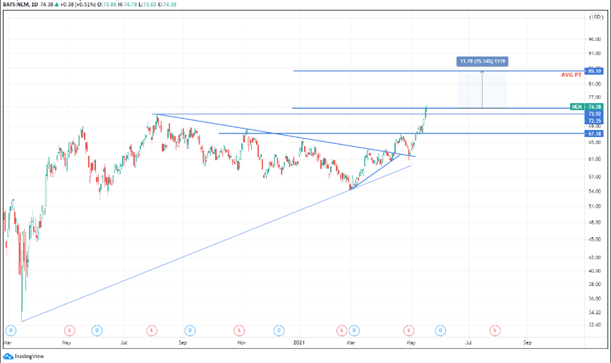Open dividend marker D near first Mar label
This screenshot has width=611, height=363.
coord(11,331)
